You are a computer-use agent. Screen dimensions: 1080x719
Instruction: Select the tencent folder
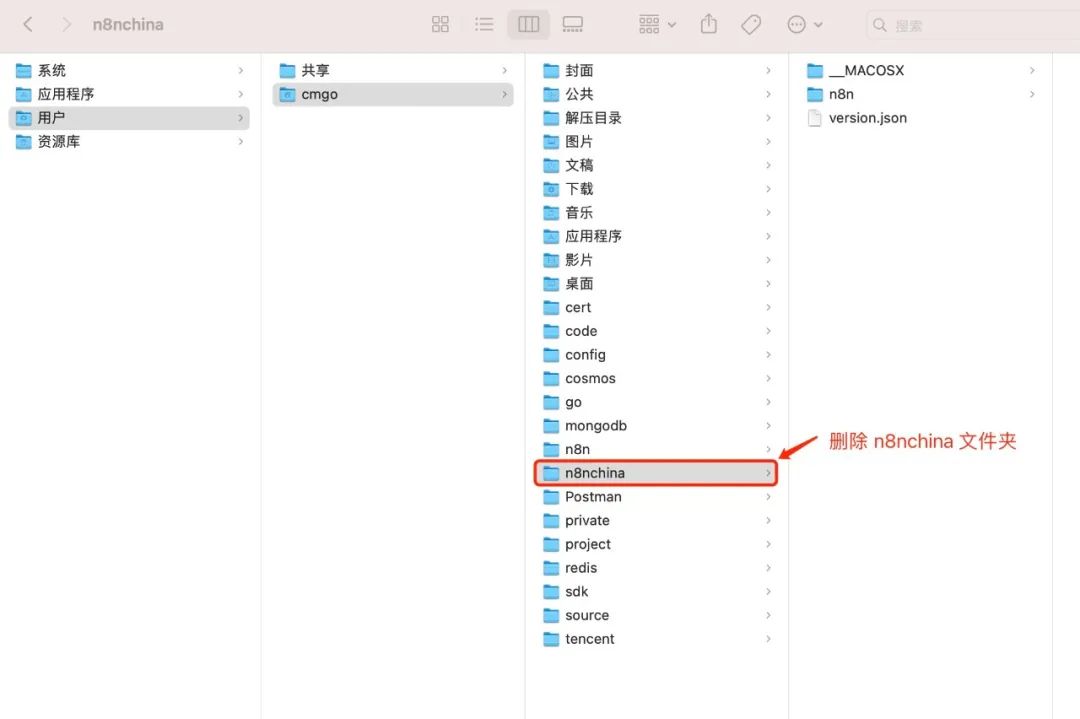[x=656, y=639]
